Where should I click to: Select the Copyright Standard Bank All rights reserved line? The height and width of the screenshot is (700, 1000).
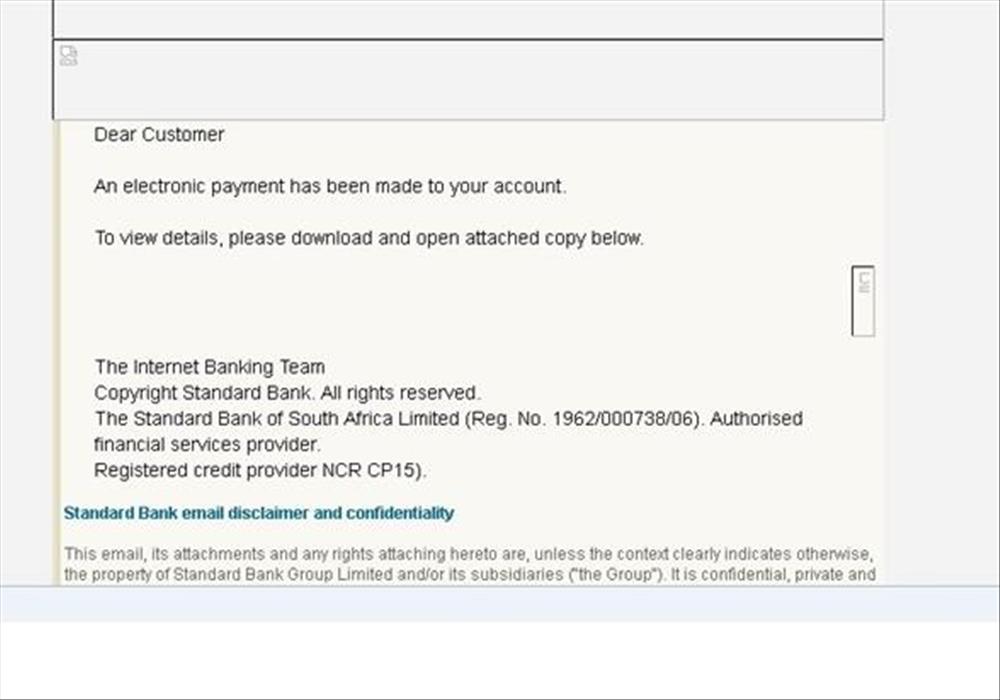pyautogui.click(x=287, y=393)
